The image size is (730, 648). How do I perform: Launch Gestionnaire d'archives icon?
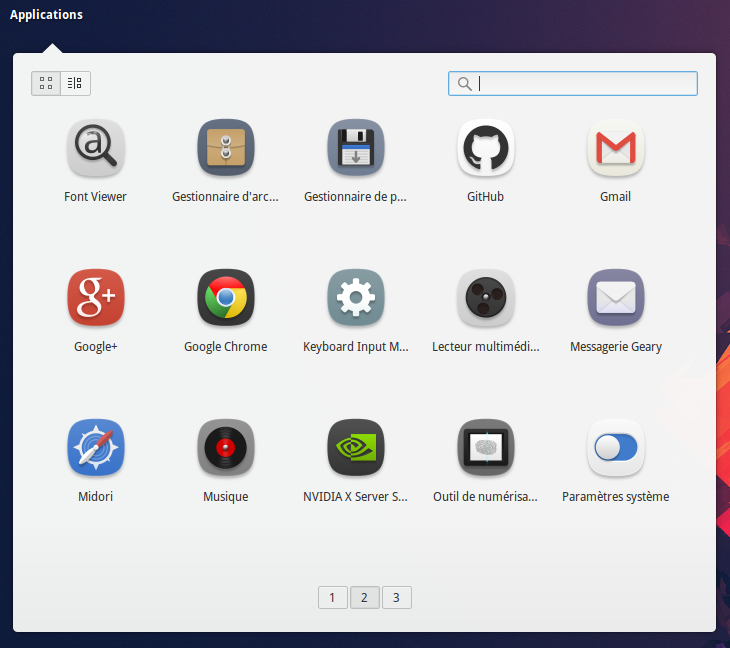226,148
